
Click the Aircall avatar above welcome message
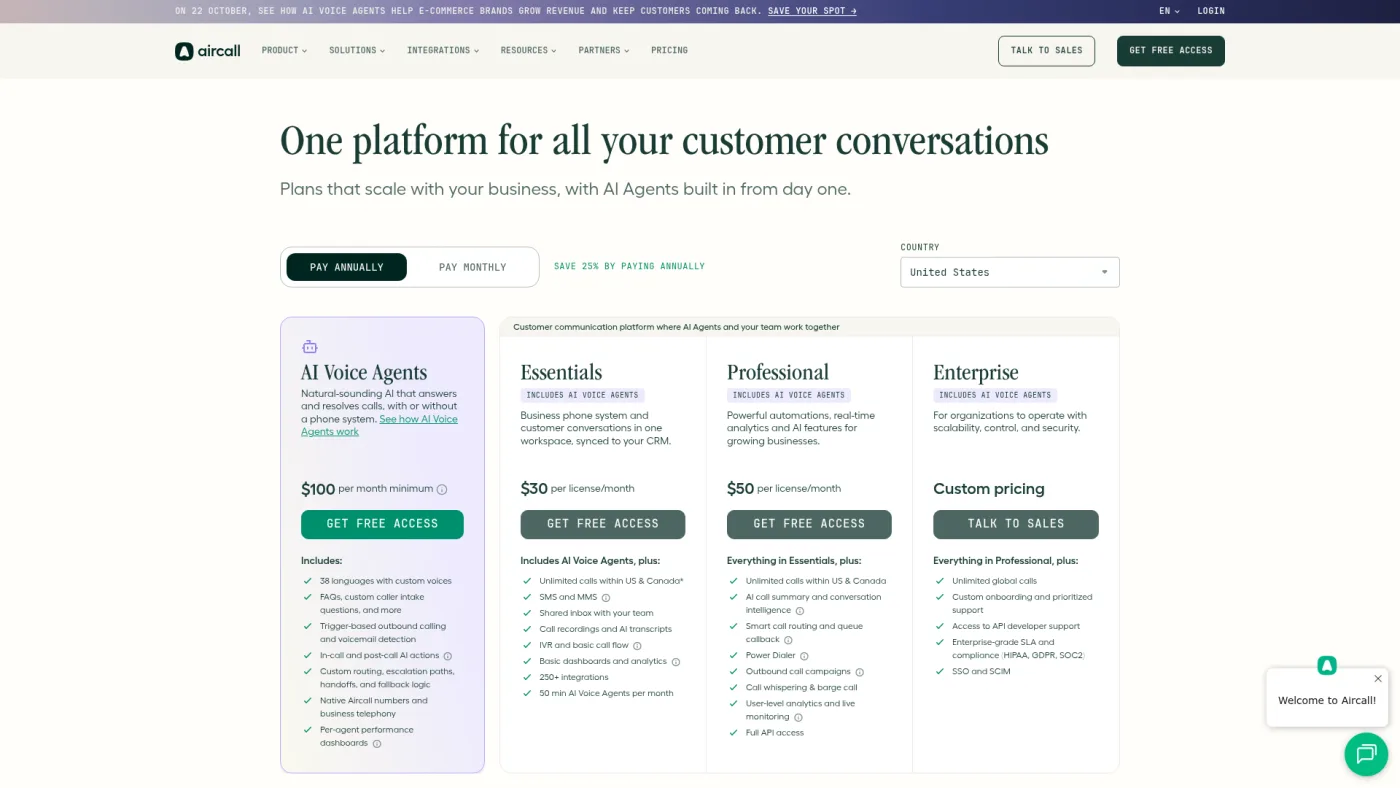(1327, 665)
